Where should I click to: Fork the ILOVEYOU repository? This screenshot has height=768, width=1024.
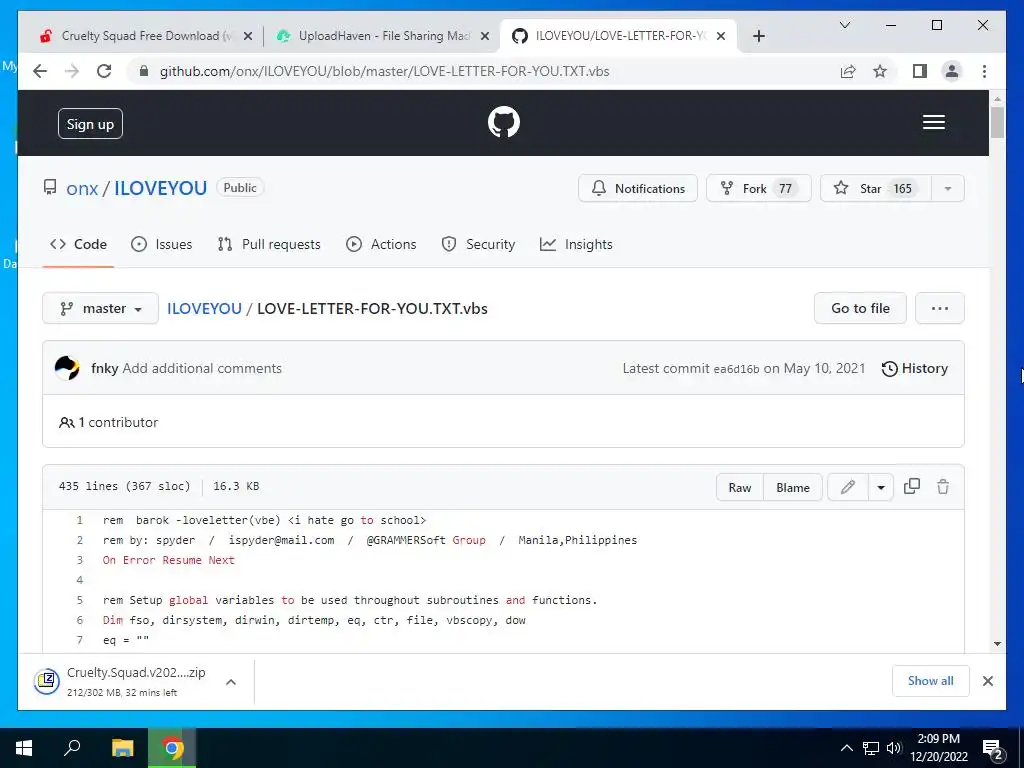[x=758, y=189]
